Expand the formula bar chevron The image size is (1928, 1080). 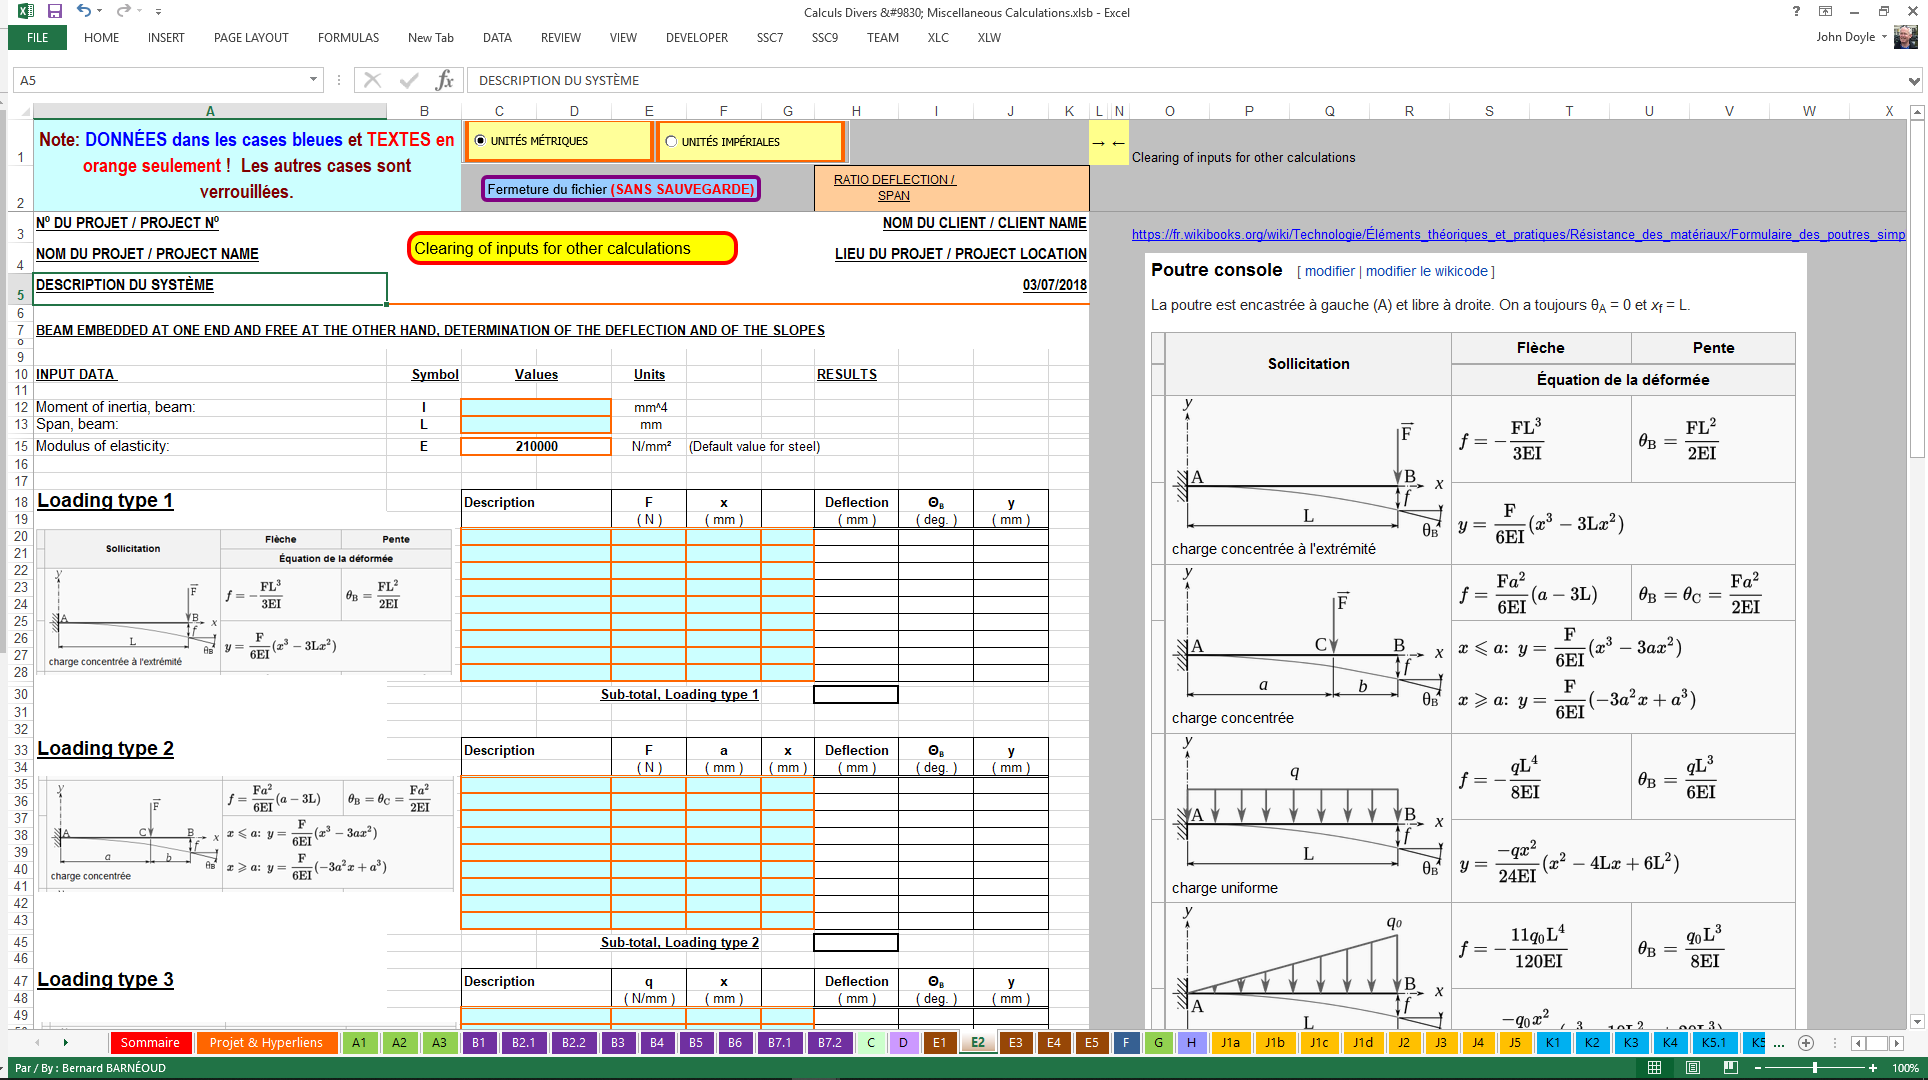[x=1912, y=81]
